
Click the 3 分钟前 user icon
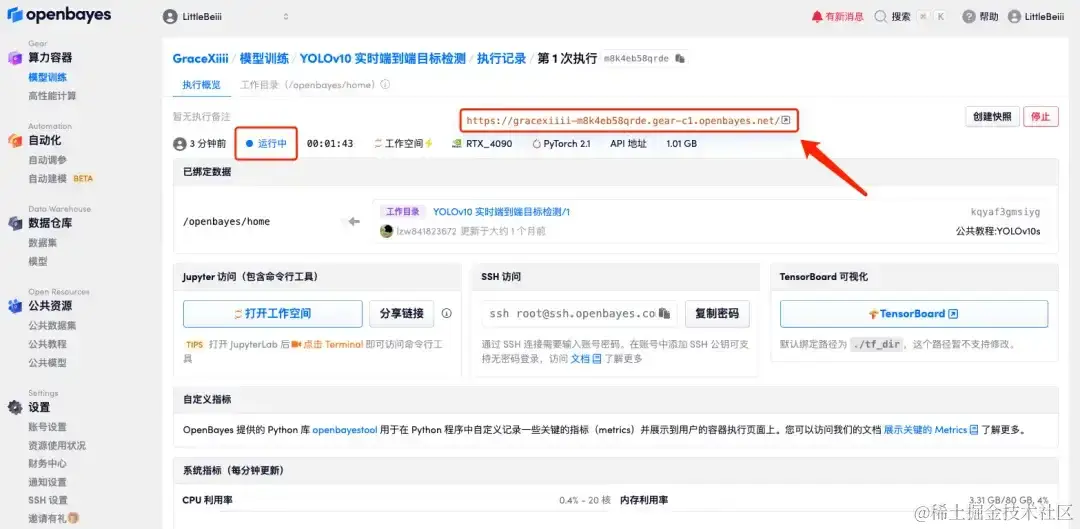[179, 144]
